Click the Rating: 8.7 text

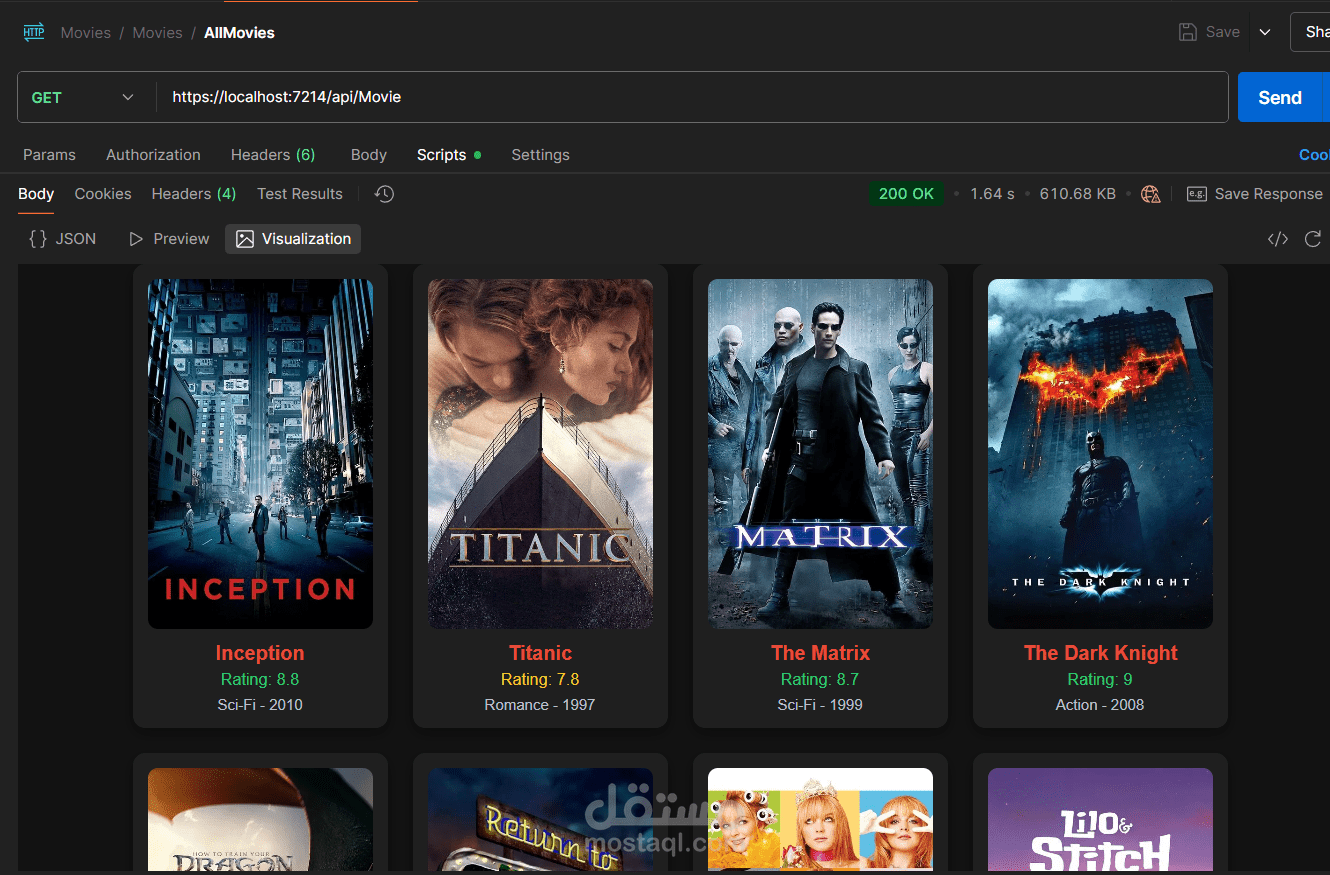click(820, 680)
